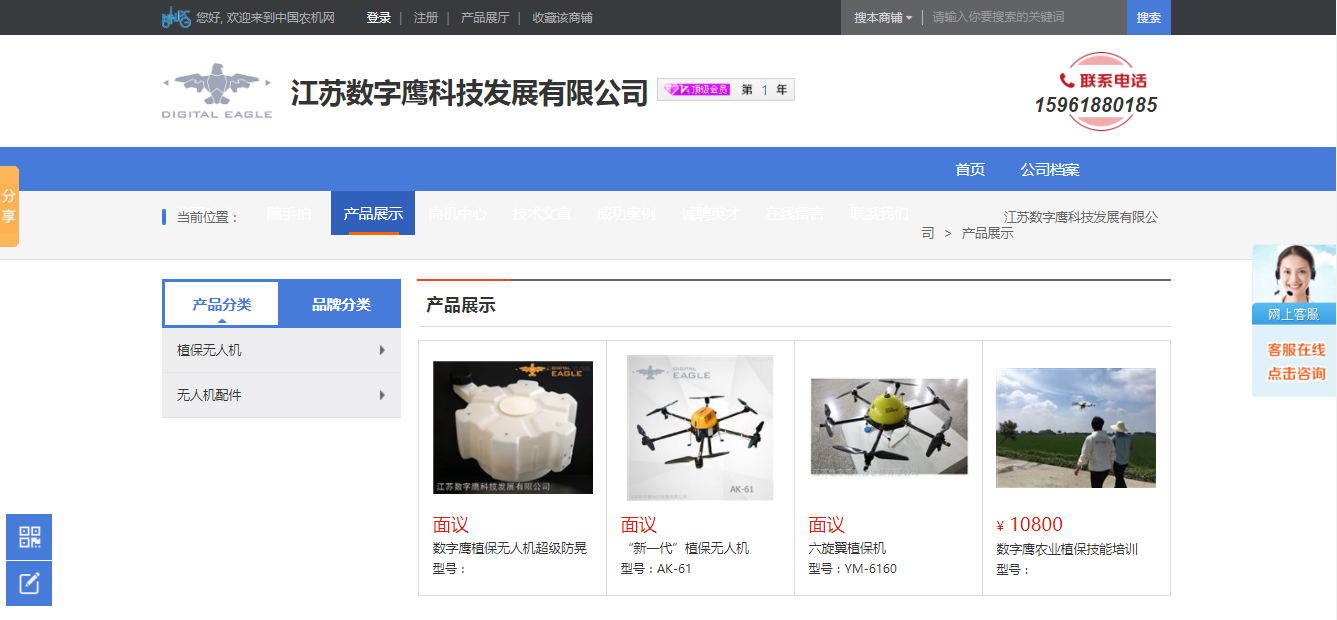The height and width of the screenshot is (620, 1337).
Task: Open the 联系我们 nav item
Action: click(x=880, y=213)
